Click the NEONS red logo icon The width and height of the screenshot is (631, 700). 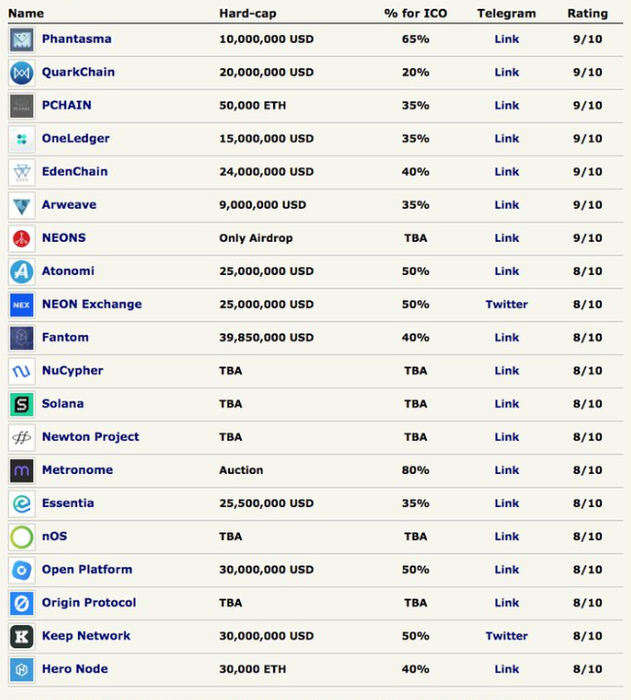pyautogui.click(x=22, y=239)
